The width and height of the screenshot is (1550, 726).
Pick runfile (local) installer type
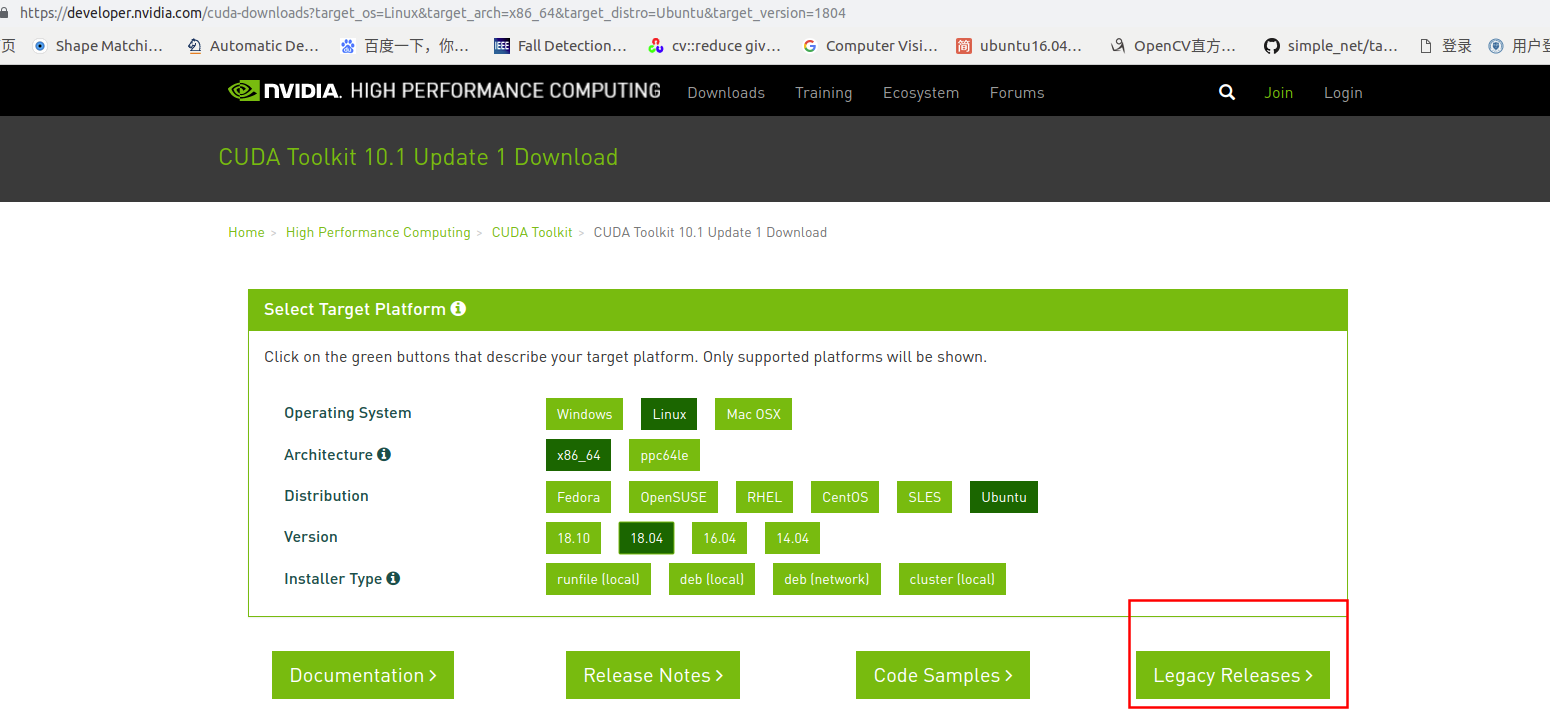(598, 579)
